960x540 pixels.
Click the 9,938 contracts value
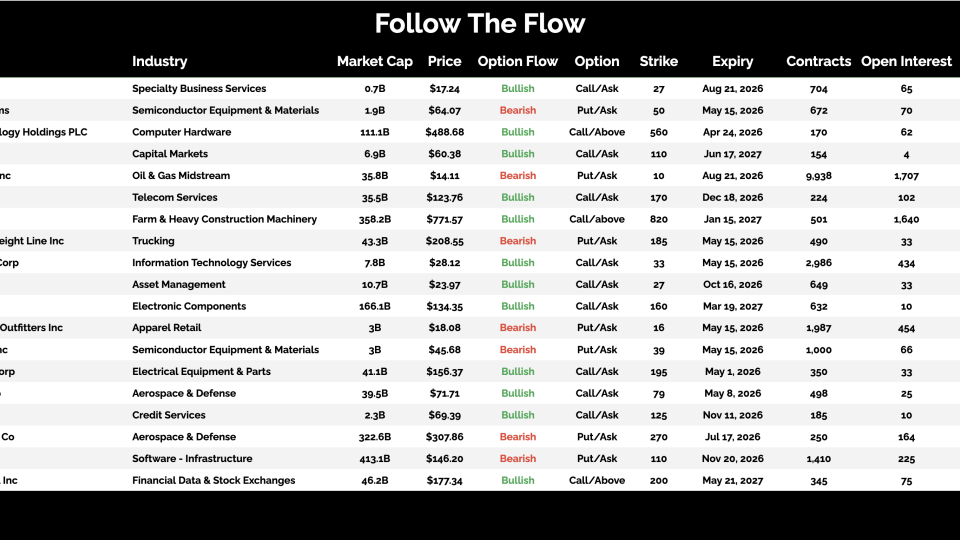[819, 176]
